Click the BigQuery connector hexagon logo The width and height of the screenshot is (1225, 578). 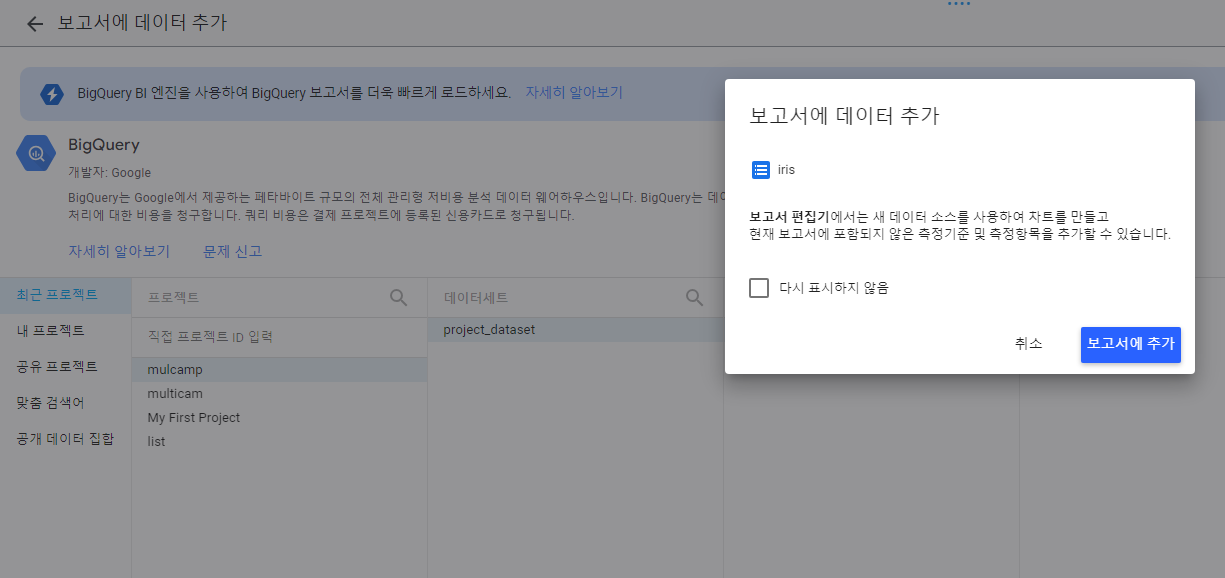[x=35, y=153]
